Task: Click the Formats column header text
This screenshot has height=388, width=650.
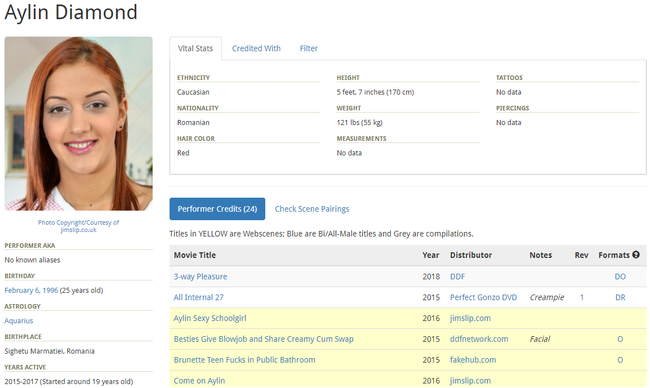Action: pyautogui.click(x=614, y=255)
